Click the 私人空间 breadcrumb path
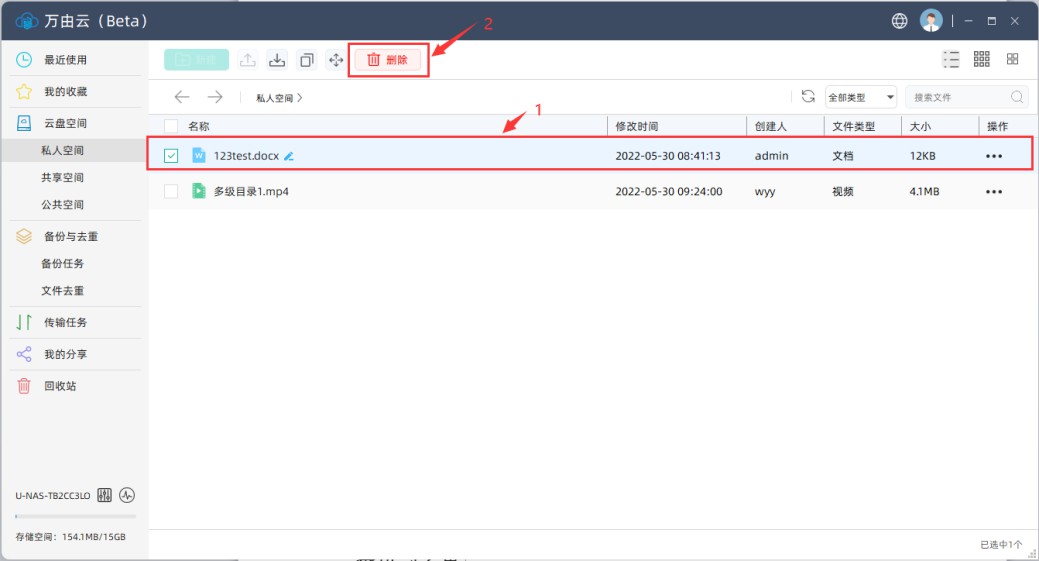This screenshot has height=561, width=1039. pos(275,98)
